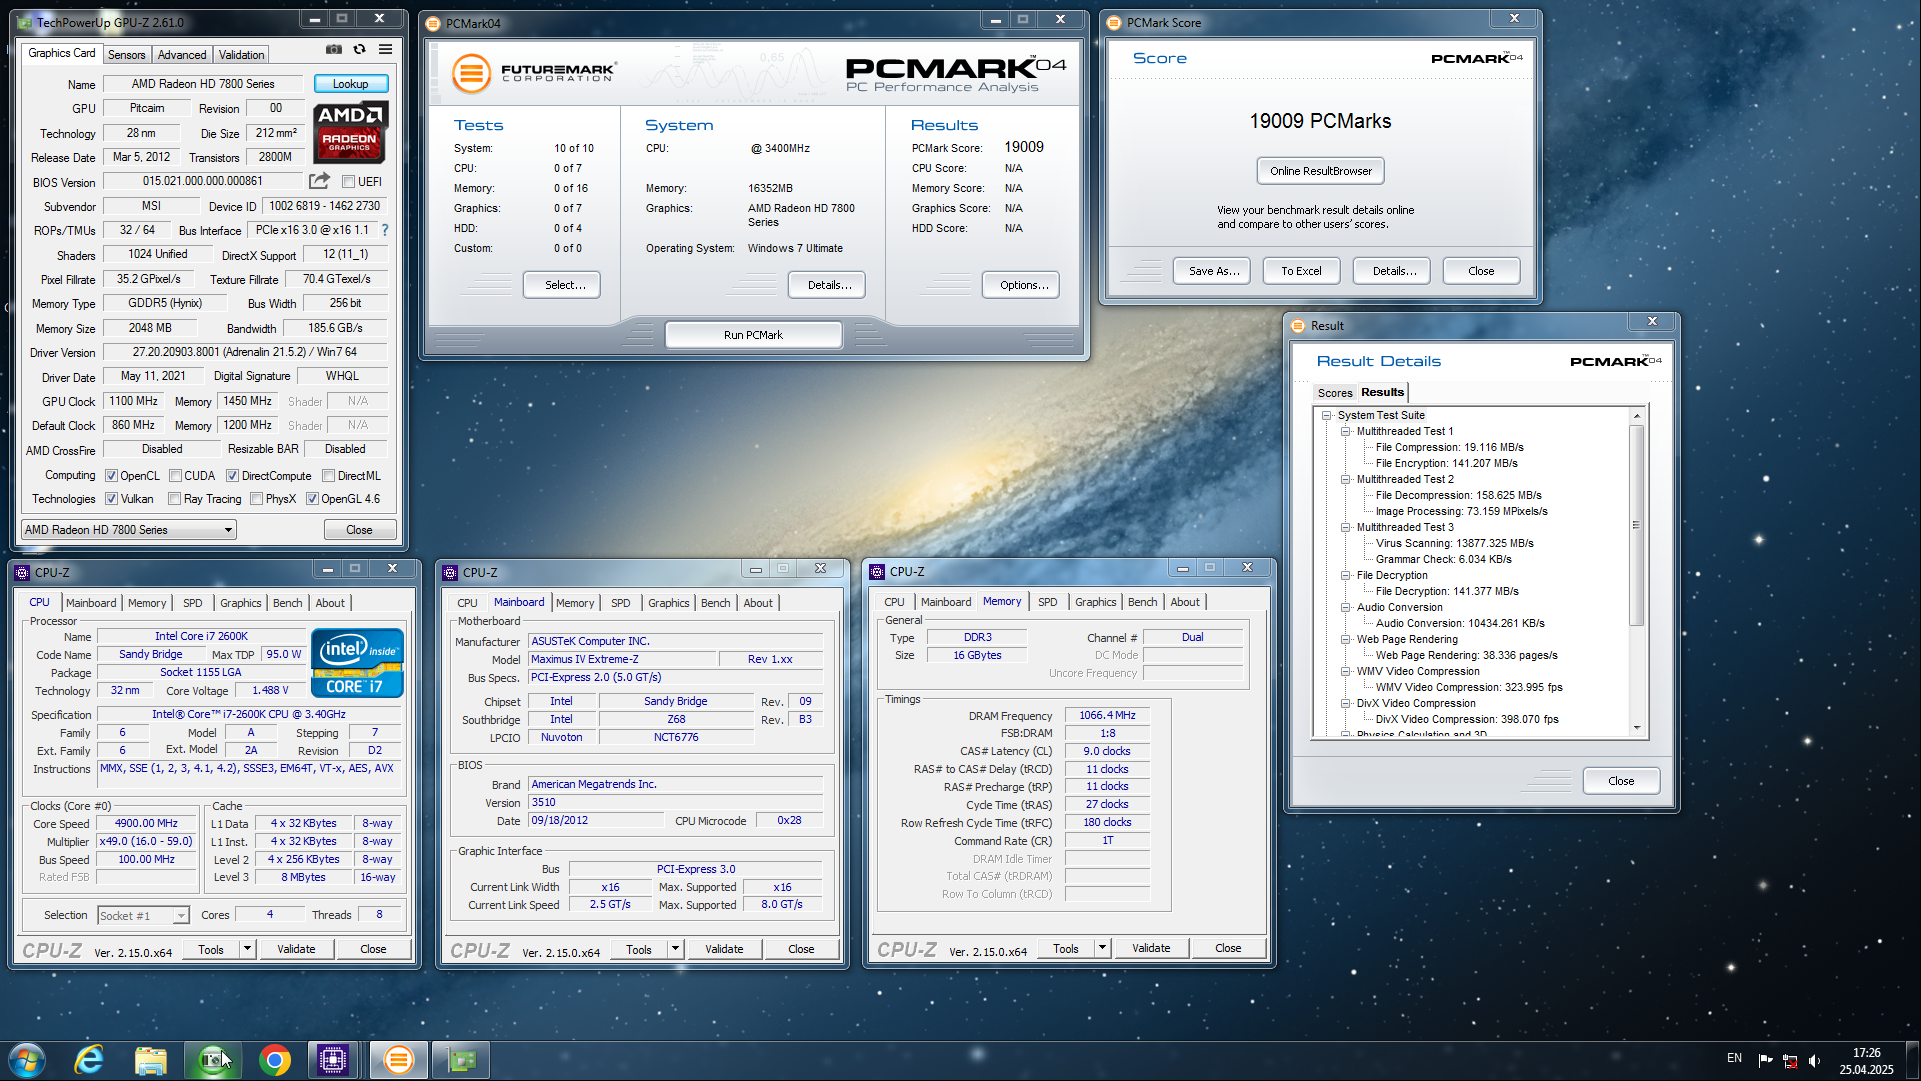This screenshot has height=1081, width=1921.
Task: Launch Internet Explorer from the taskbar
Action: coord(89,1060)
